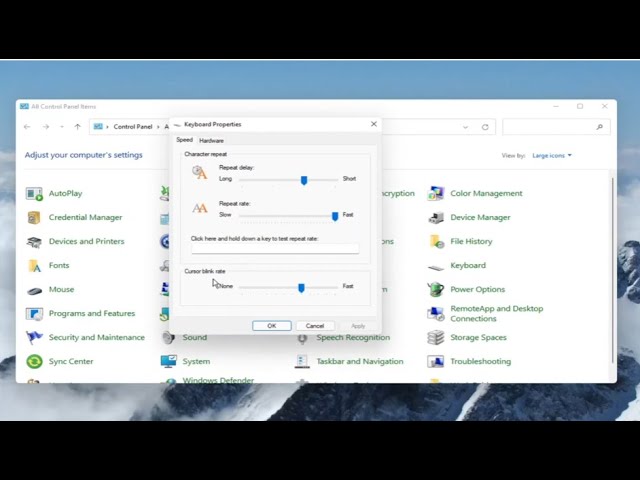
Task: Go up one level with up arrow
Action: (78, 127)
